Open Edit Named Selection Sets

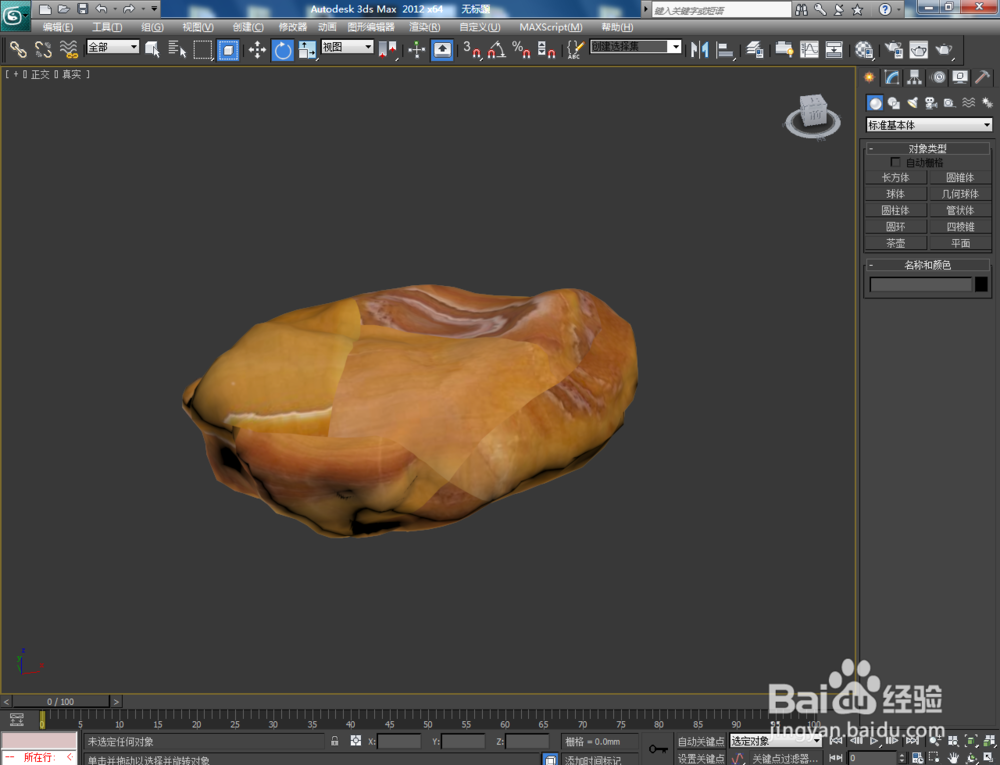575,50
